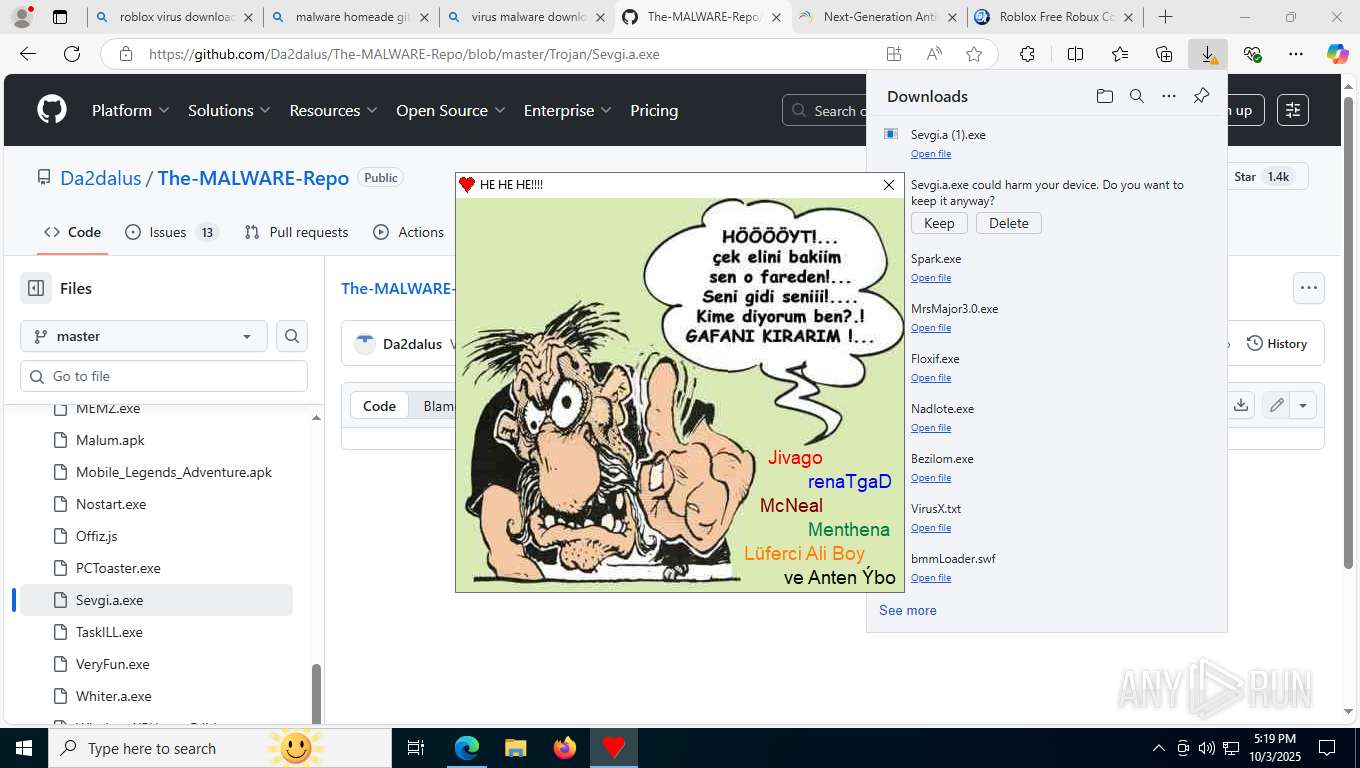
Task: View file History
Action: (1277, 344)
